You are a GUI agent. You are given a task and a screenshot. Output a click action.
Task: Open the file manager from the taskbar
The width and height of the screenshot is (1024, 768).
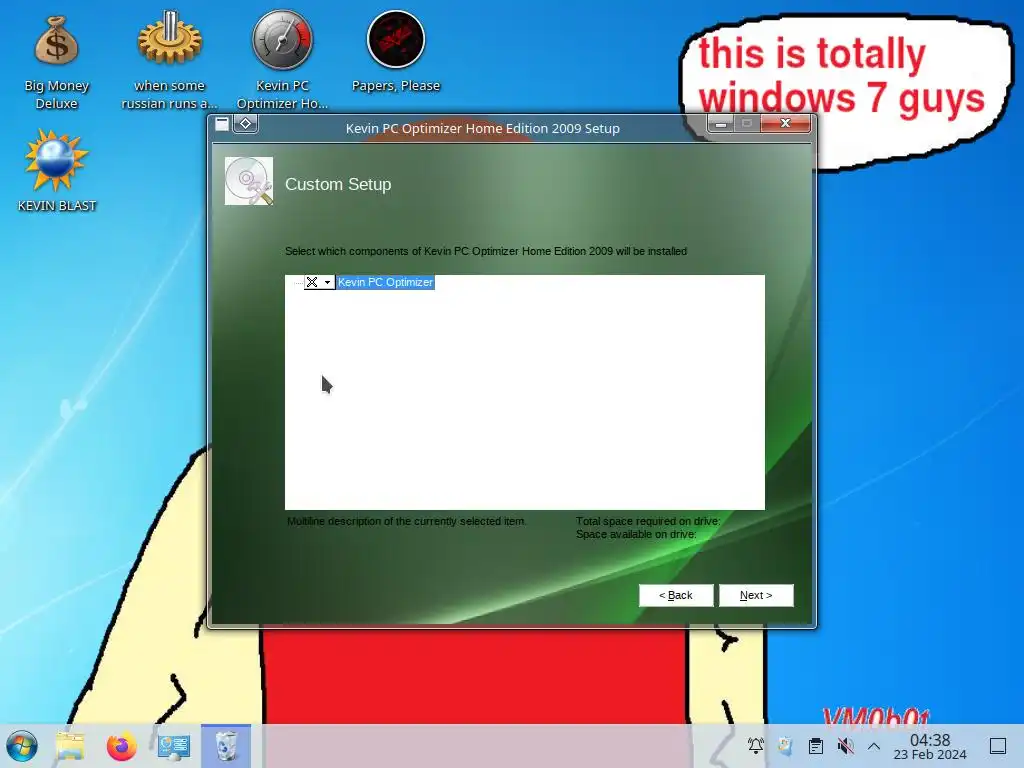[x=71, y=746]
